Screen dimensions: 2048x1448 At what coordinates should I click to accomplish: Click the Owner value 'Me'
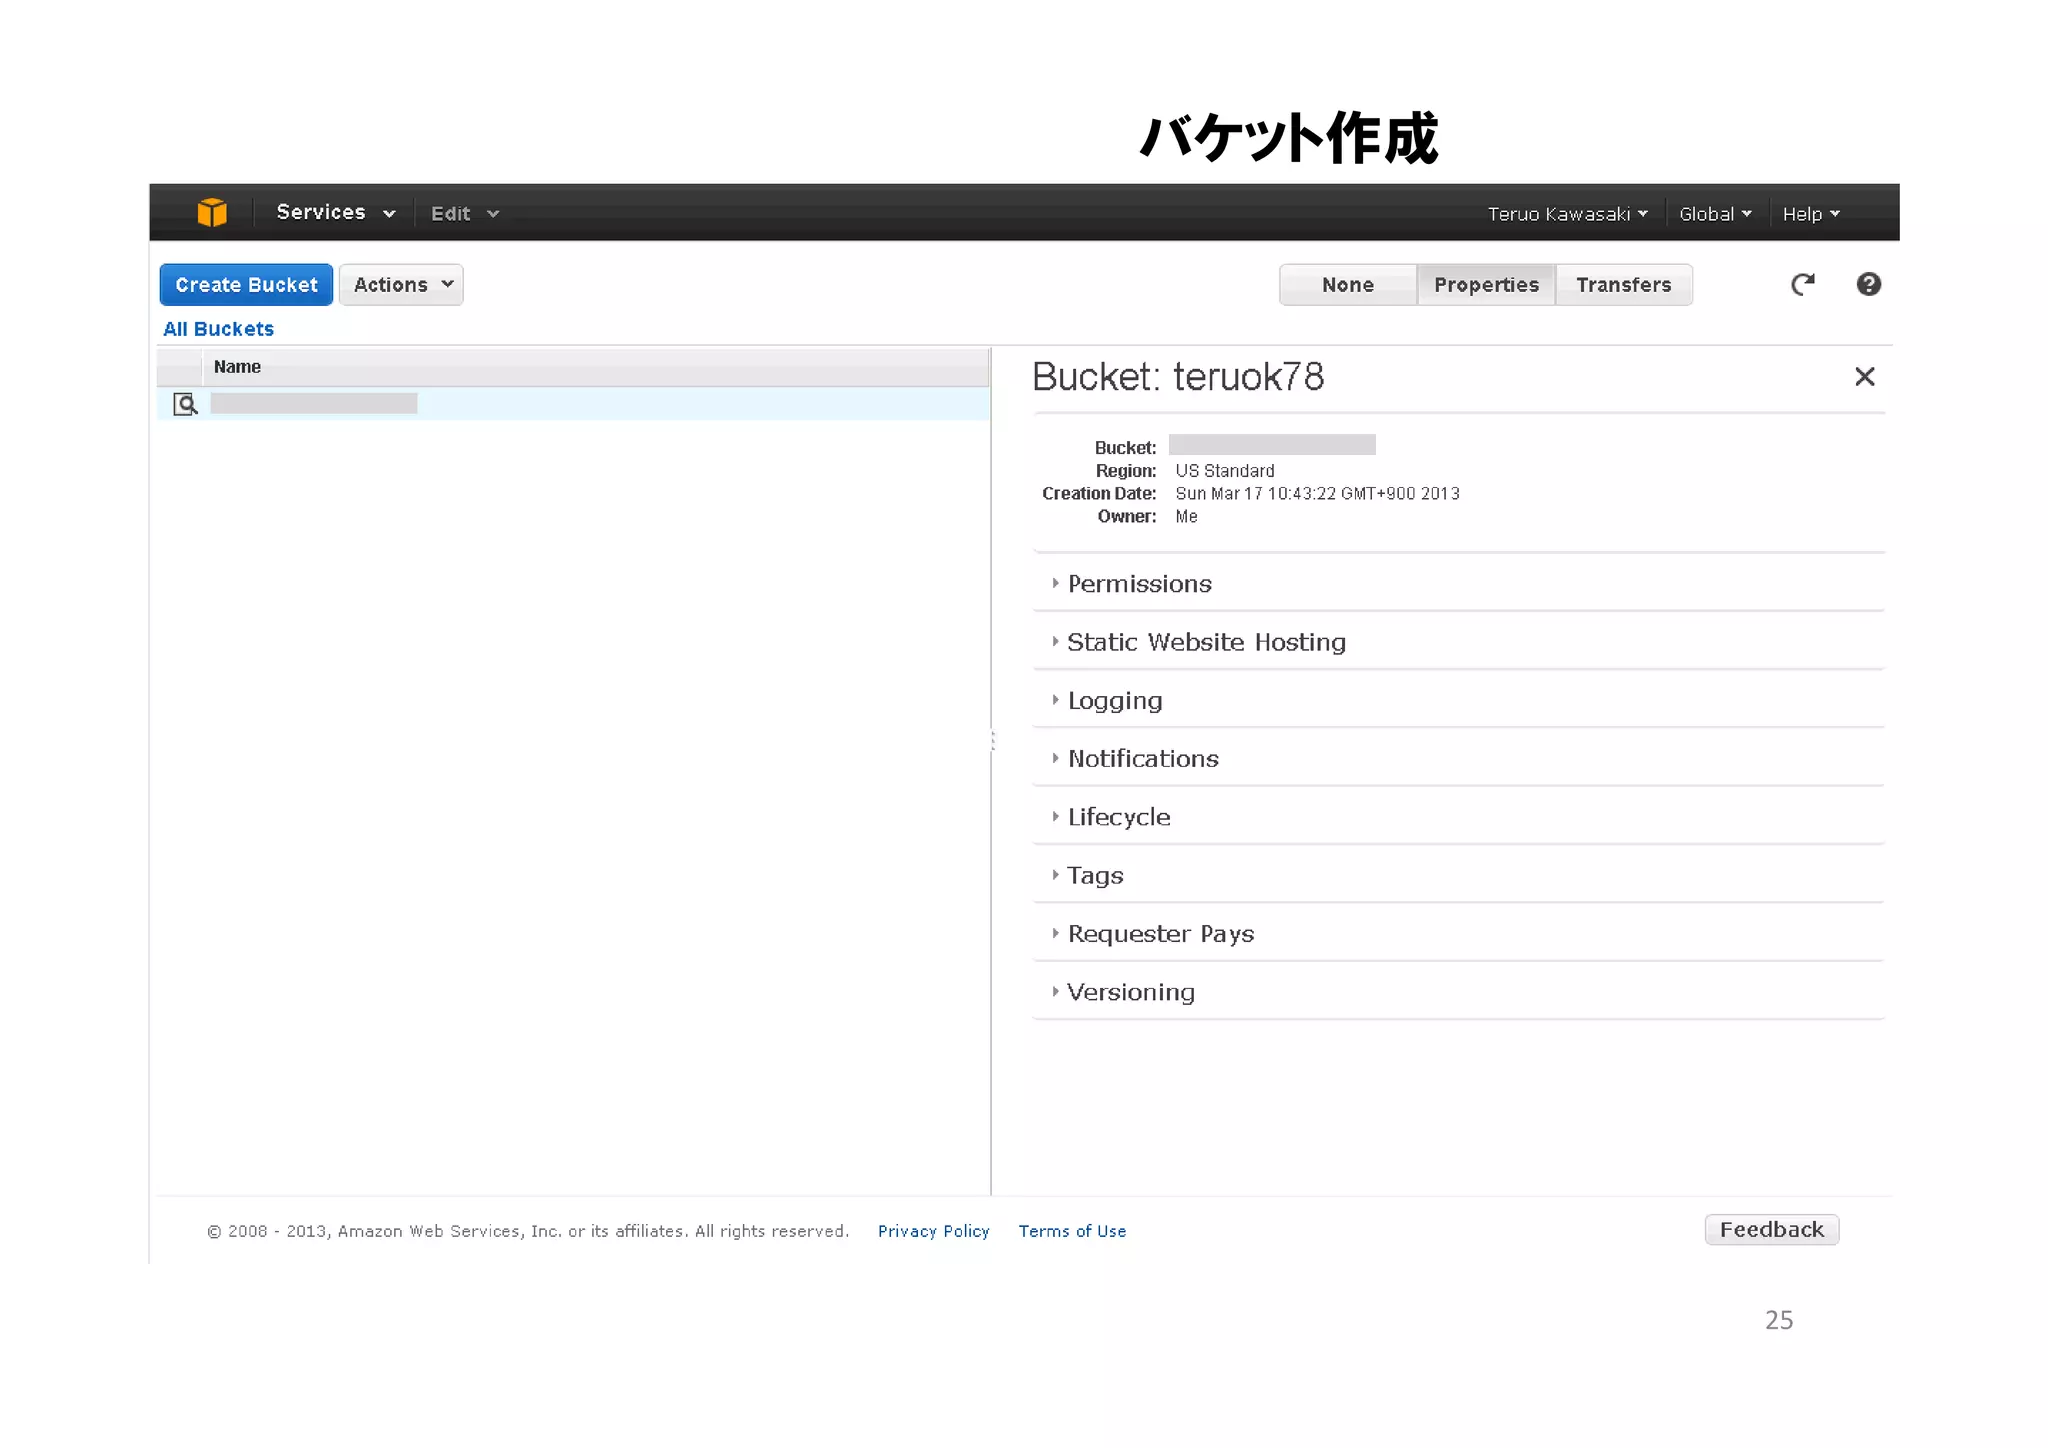point(1186,517)
